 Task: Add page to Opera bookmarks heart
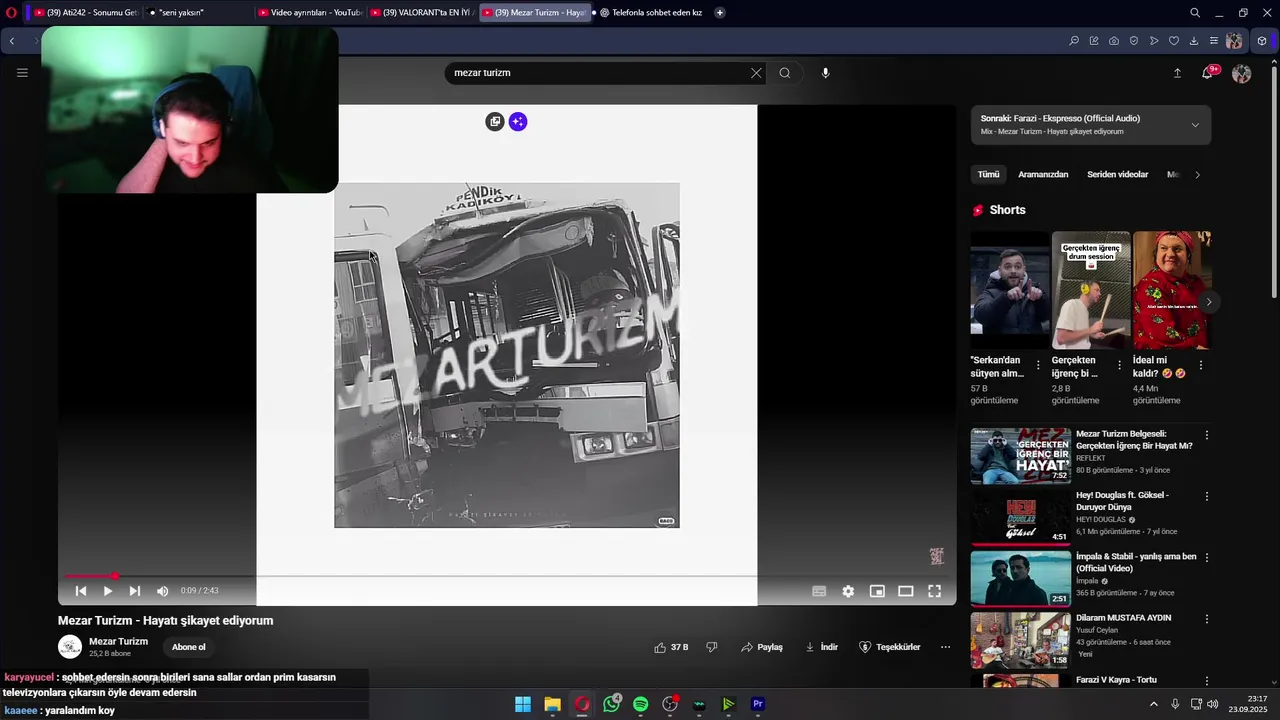(1174, 41)
